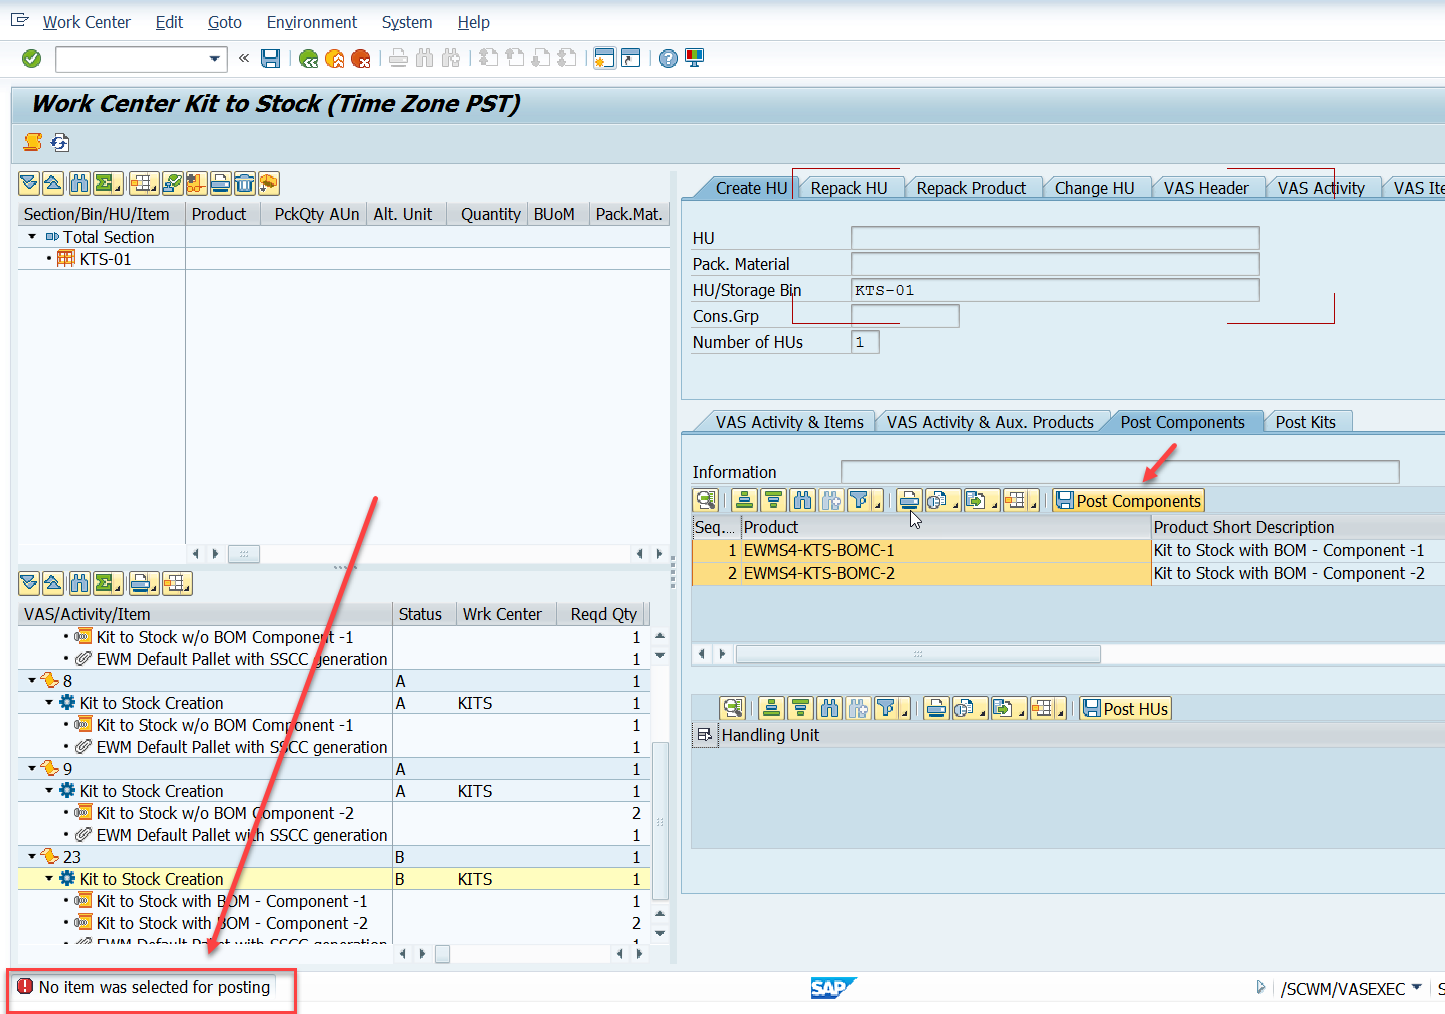Open the Layout dropdown in the Post Components toolbar

[1021, 500]
